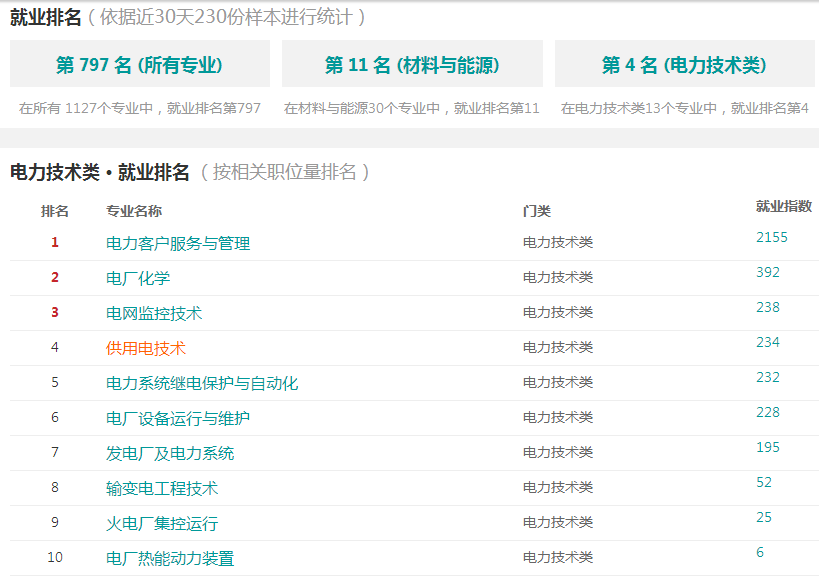Click the note 依据近30天230份样本进行统计
819x579 pixels.
coord(226,17)
